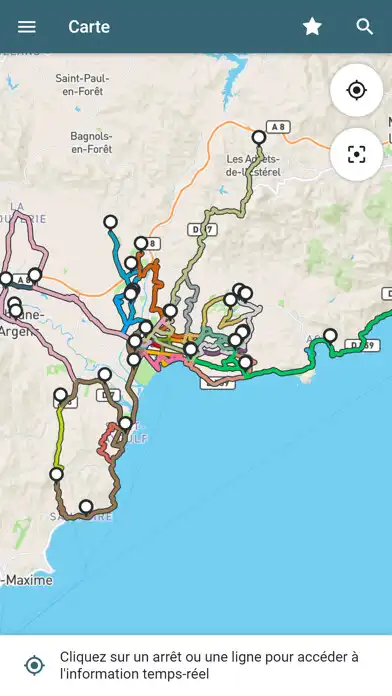Select the southernmost stop on the brown line

pos(86,506)
